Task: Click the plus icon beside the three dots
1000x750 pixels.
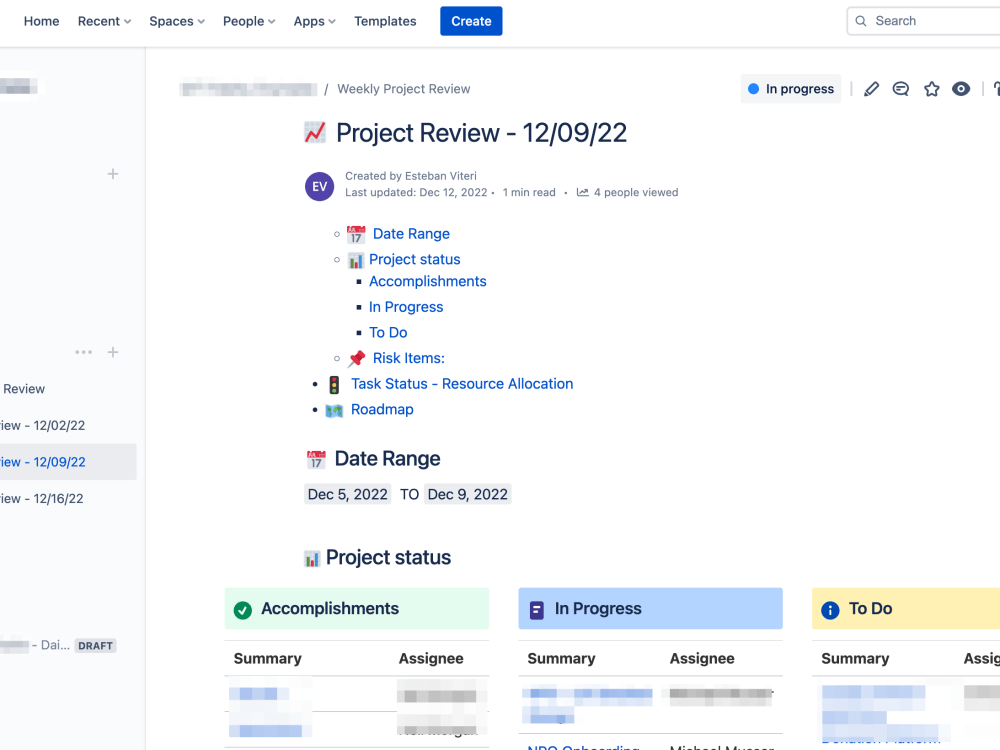Action: click(113, 352)
